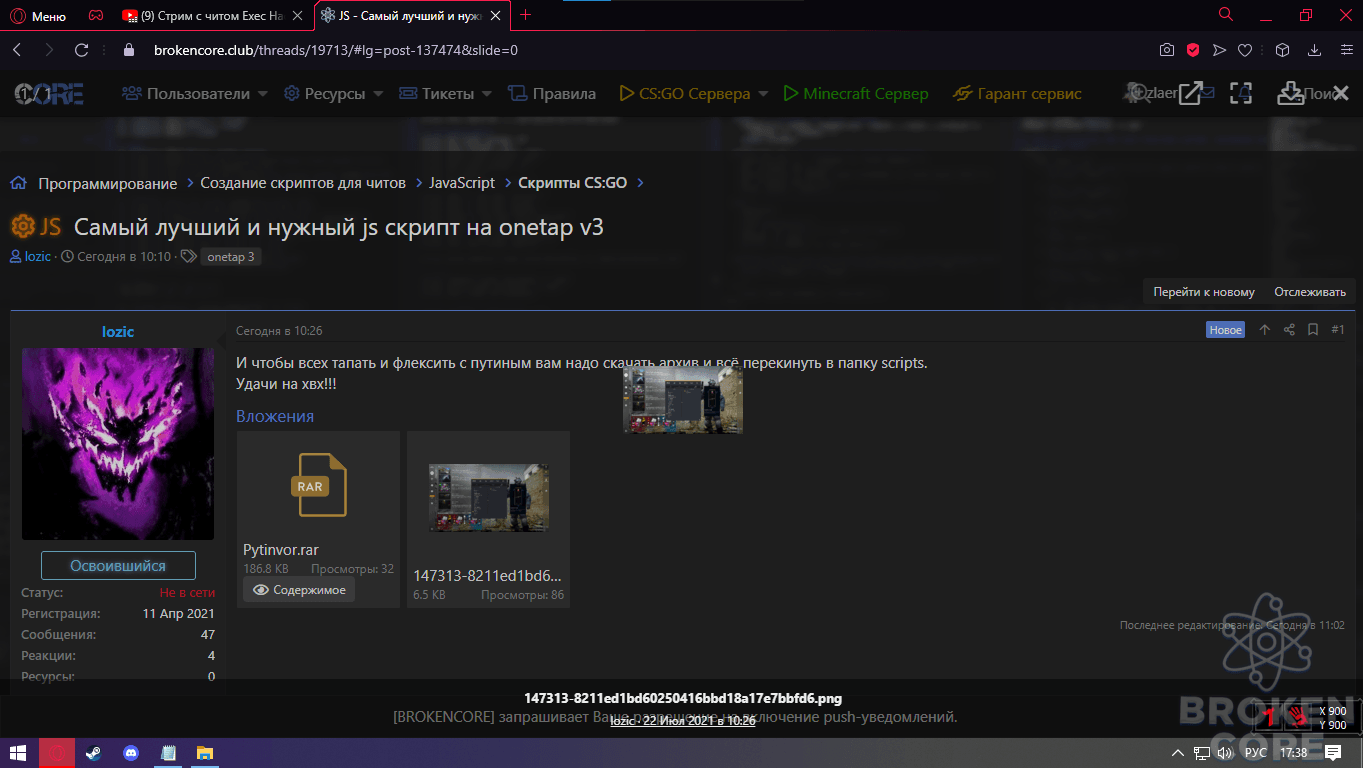The width and height of the screenshot is (1363, 768).
Task: Show contents of Pytinvor.rar with Содержимое
Action: click(x=299, y=590)
